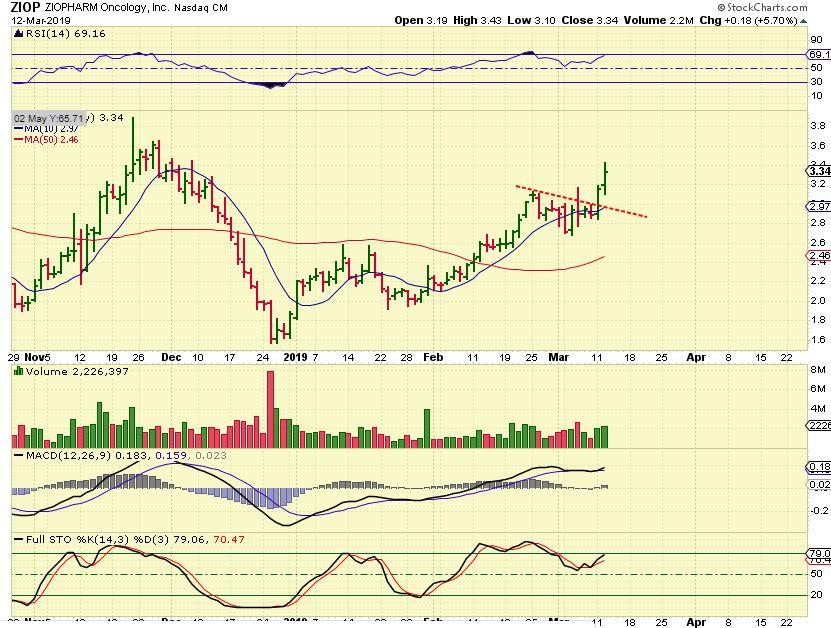Click the 3.34 current price tag on right axis
This screenshot has height=628, width=831.
817,170
